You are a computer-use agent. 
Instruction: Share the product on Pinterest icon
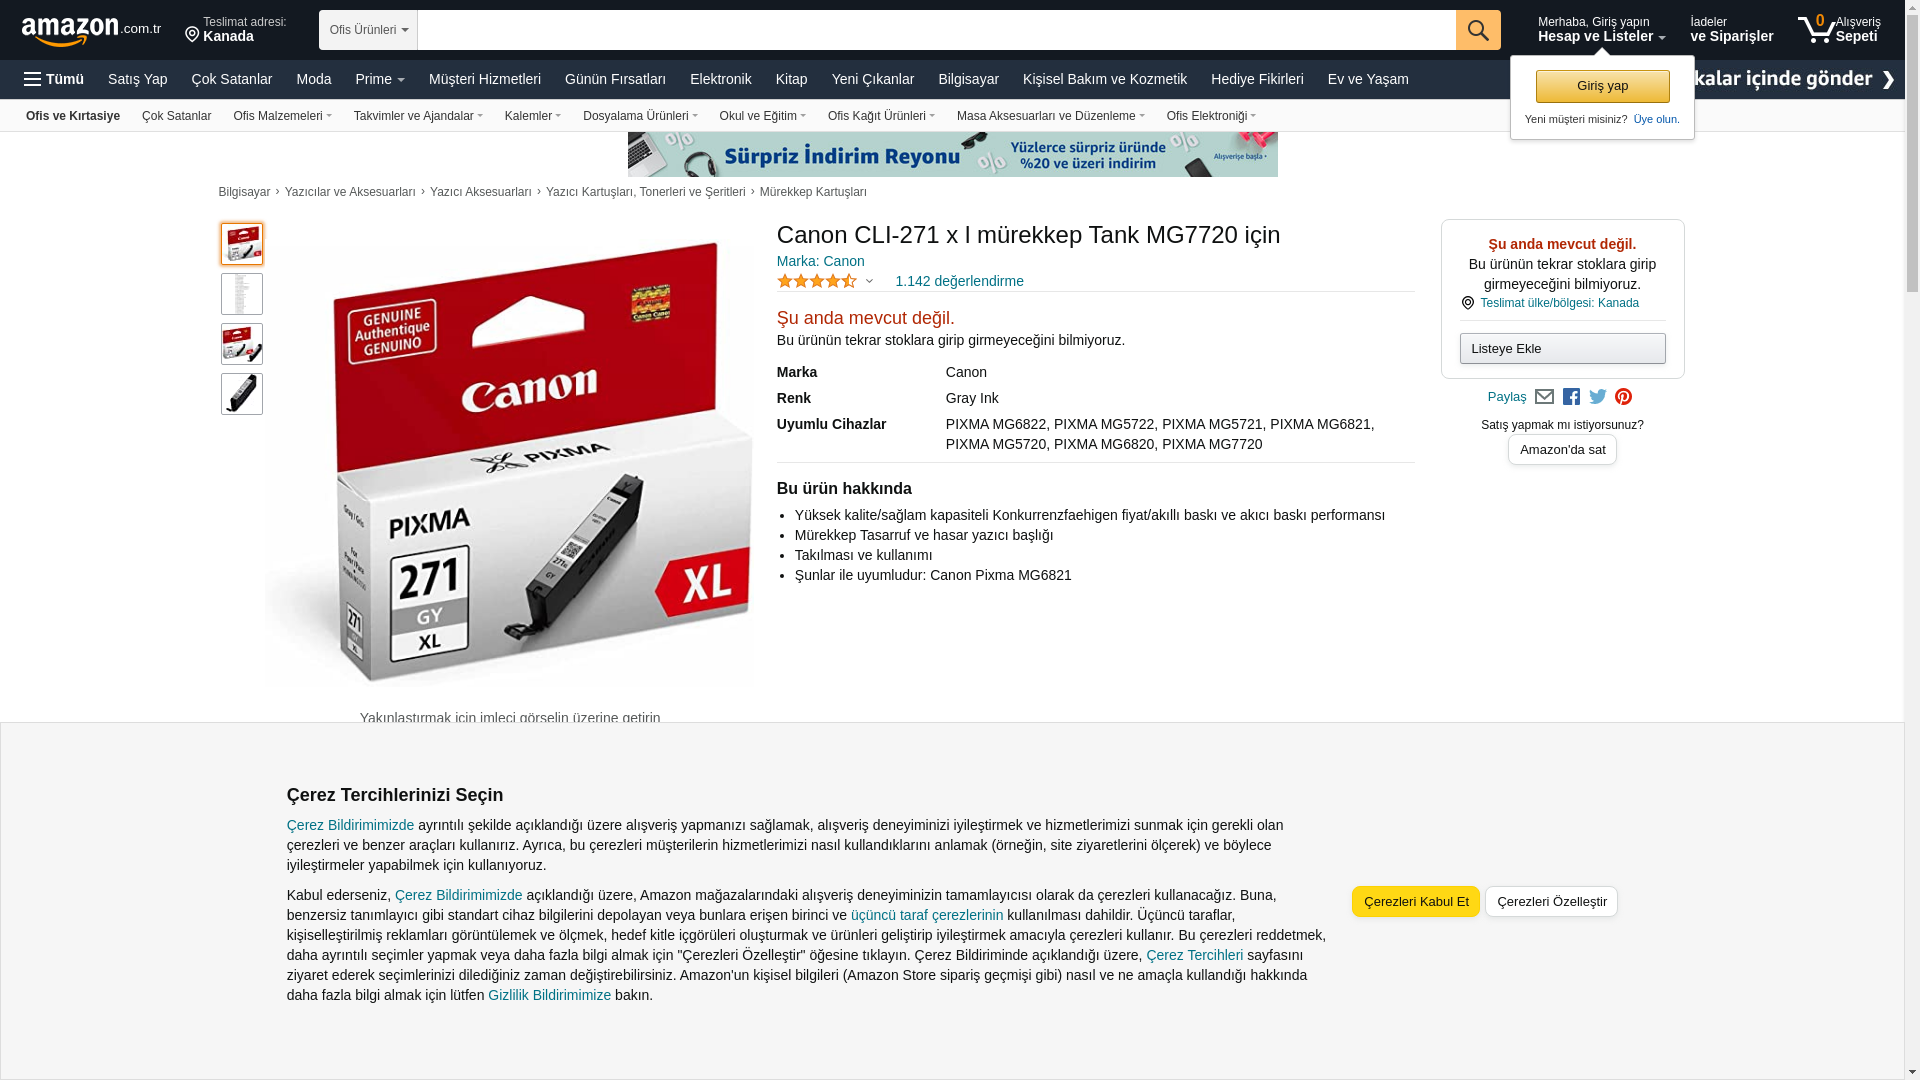[1623, 397]
